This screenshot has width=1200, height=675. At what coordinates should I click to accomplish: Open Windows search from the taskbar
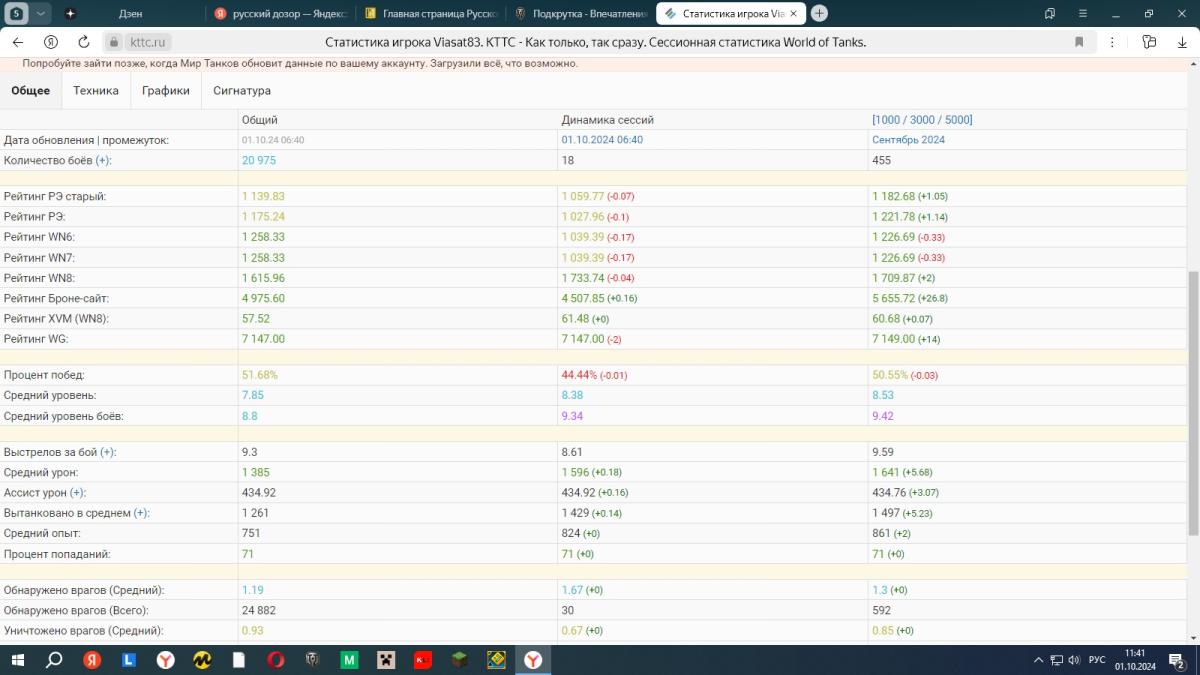(x=54, y=660)
